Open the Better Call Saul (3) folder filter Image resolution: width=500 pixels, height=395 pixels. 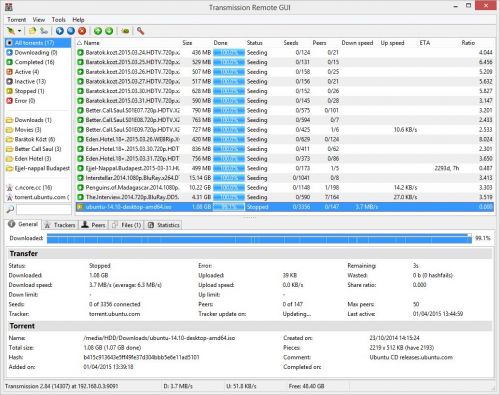click(38, 149)
